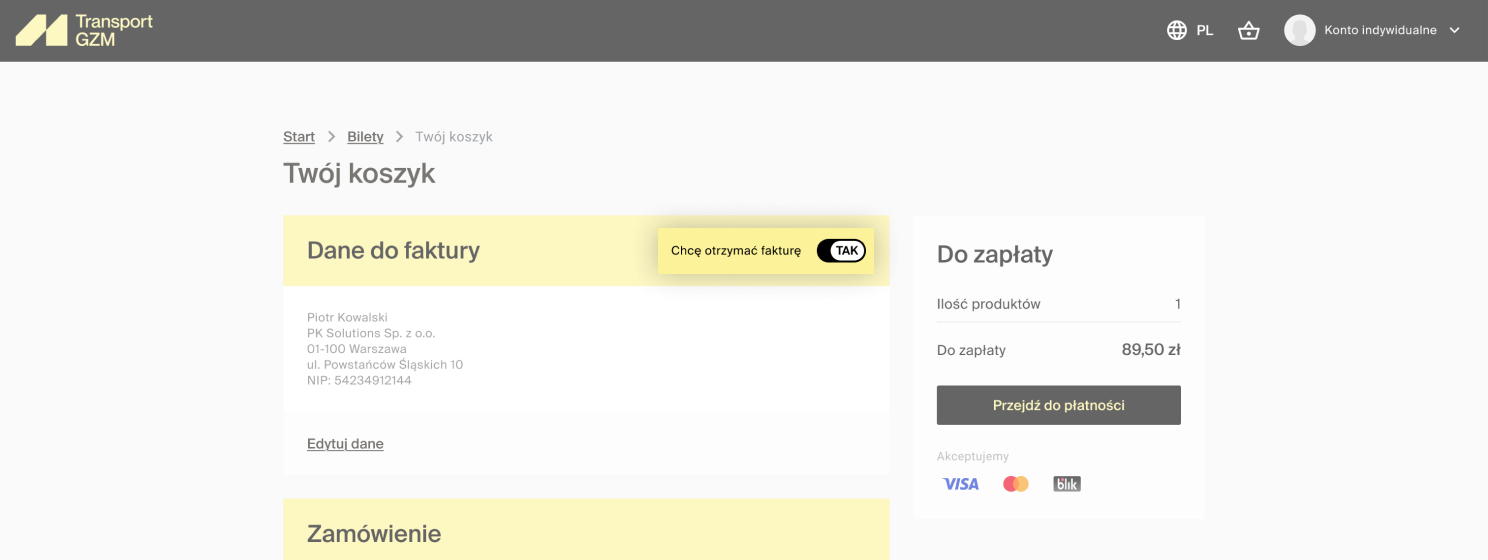
Task: Navigate to the Bilety breadcrumb
Action: tap(365, 136)
